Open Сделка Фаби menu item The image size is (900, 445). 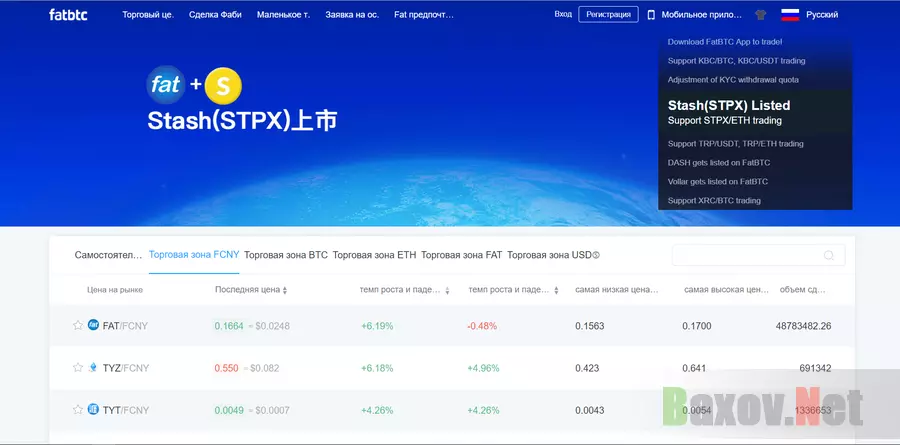click(x=215, y=15)
